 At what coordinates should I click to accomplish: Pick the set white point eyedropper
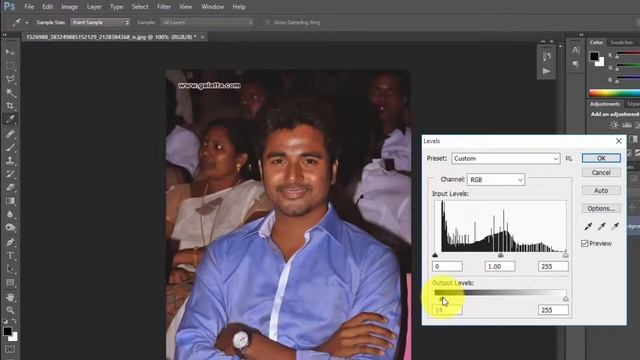(x=615, y=226)
